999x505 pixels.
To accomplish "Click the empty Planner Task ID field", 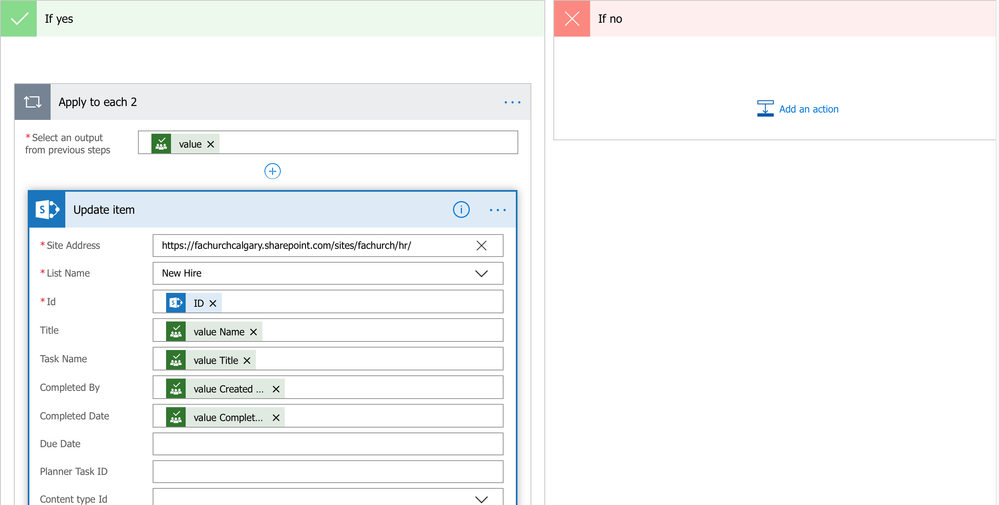I will click(328, 472).
